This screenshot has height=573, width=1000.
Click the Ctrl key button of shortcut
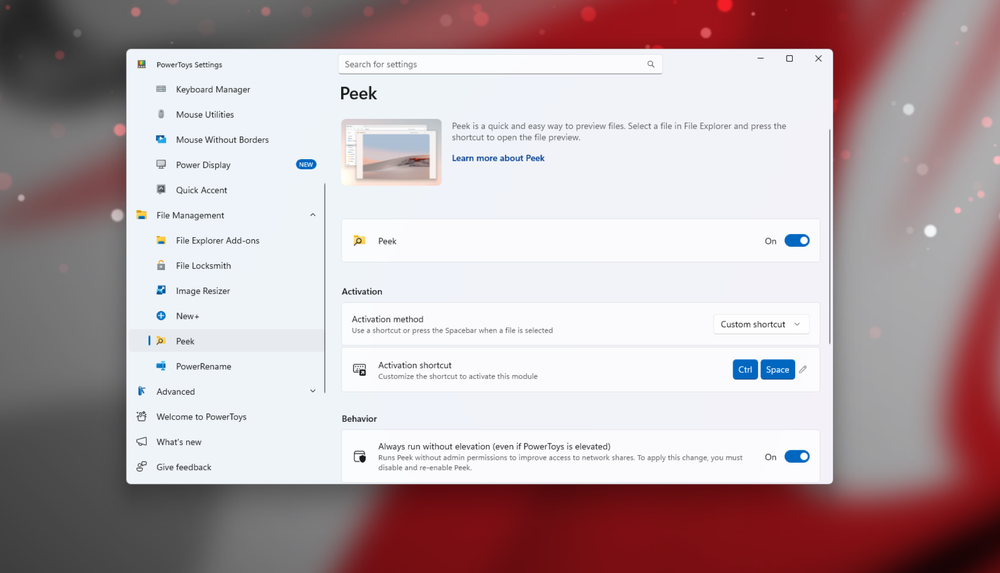[745, 369]
